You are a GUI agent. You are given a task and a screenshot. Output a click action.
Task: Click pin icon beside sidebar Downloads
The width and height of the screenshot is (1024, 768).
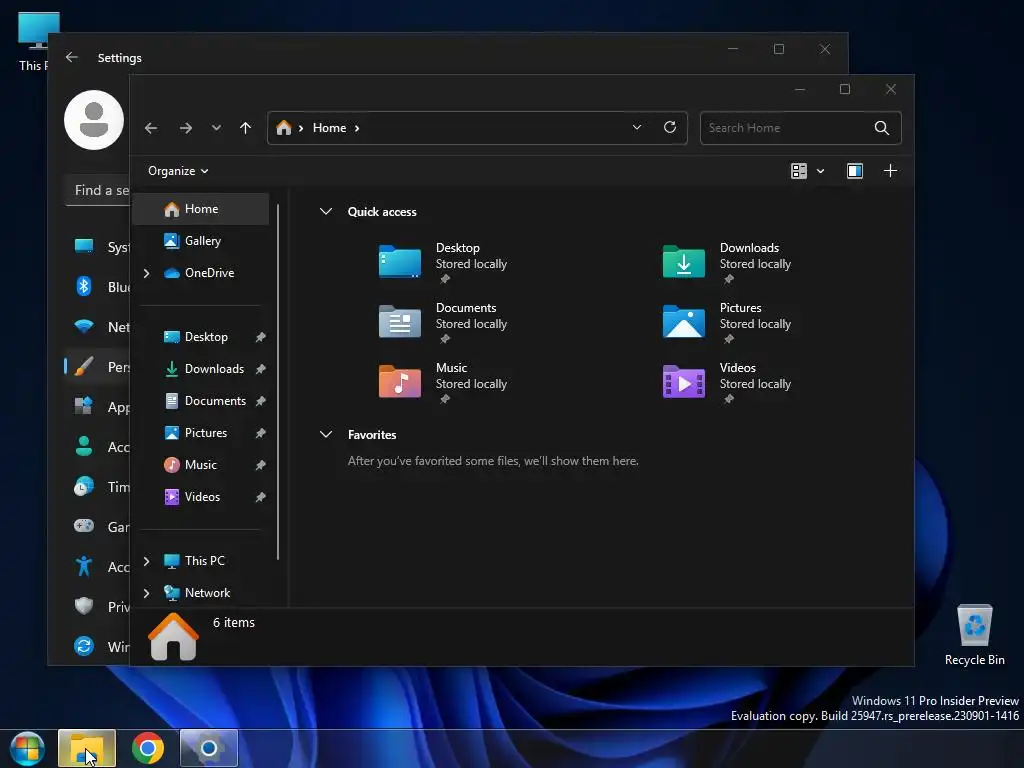click(x=261, y=369)
